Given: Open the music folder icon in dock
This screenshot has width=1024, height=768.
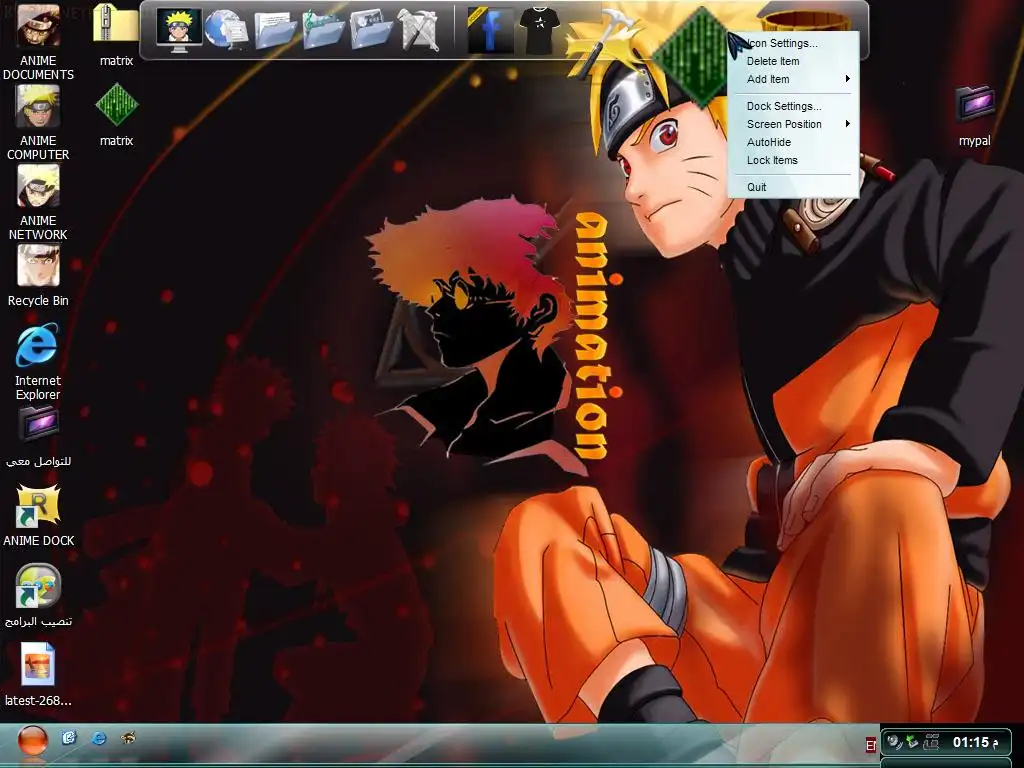Looking at the screenshot, I should tap(323, 29).
